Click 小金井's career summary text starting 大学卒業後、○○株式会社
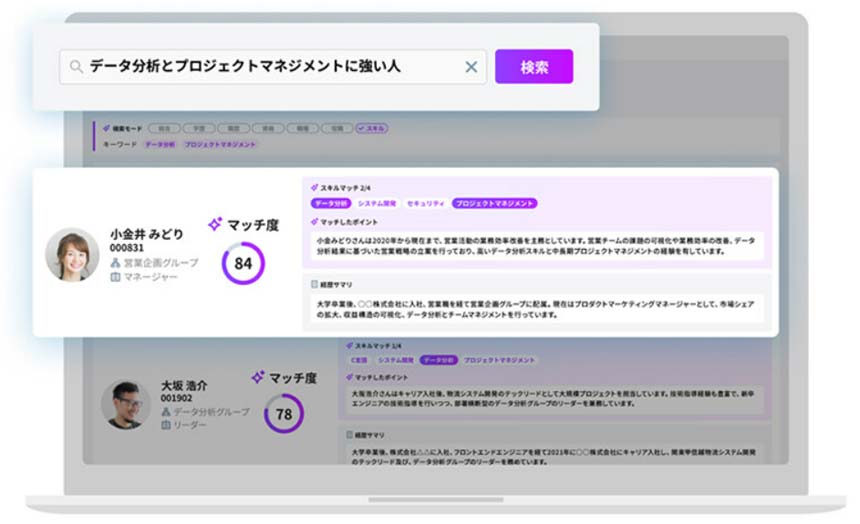The width and height of the screenshot is (860, 524). coord(536,309)
